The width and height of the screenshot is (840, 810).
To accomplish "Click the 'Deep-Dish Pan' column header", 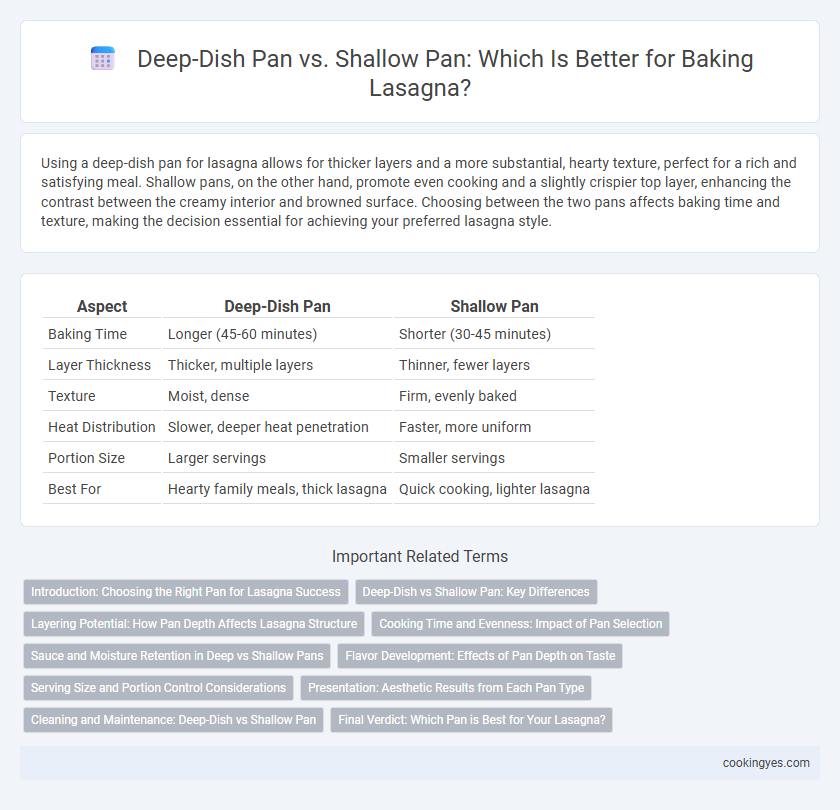I will [277, 306].
